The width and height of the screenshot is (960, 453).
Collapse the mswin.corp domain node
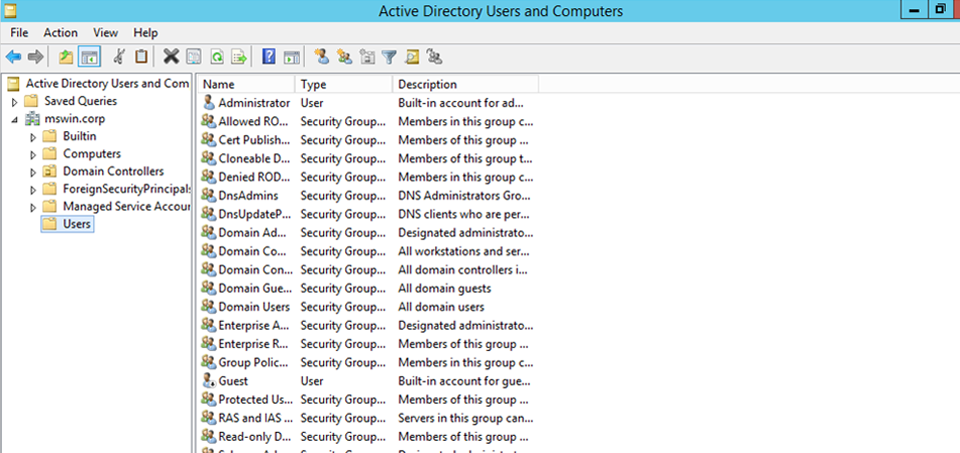15,119
